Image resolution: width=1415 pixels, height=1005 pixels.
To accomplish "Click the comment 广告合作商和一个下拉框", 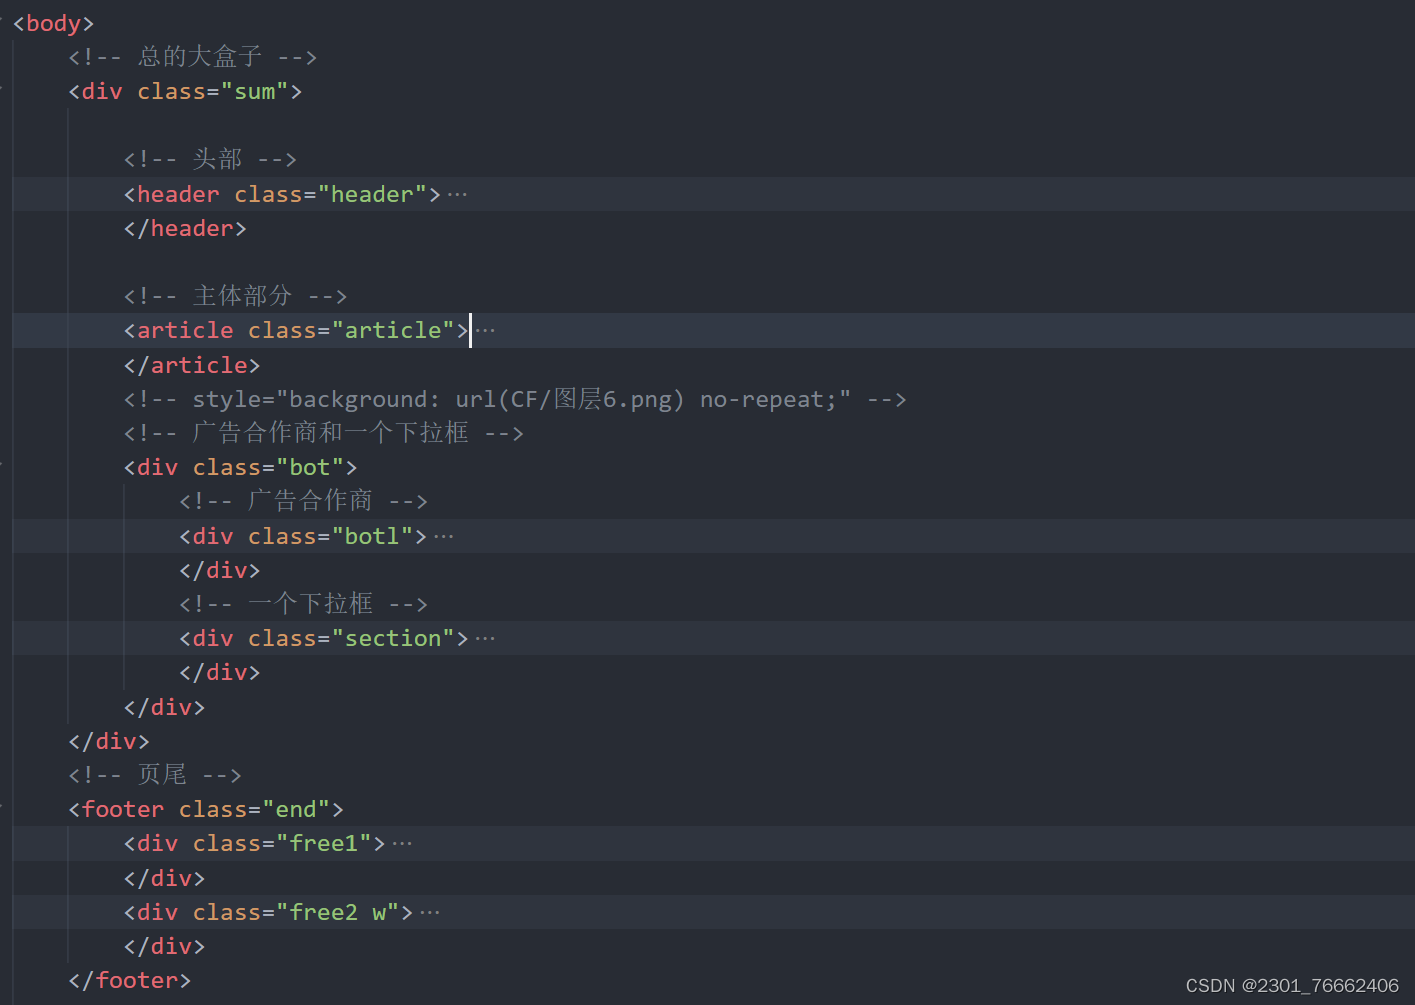I will point(324,434).
